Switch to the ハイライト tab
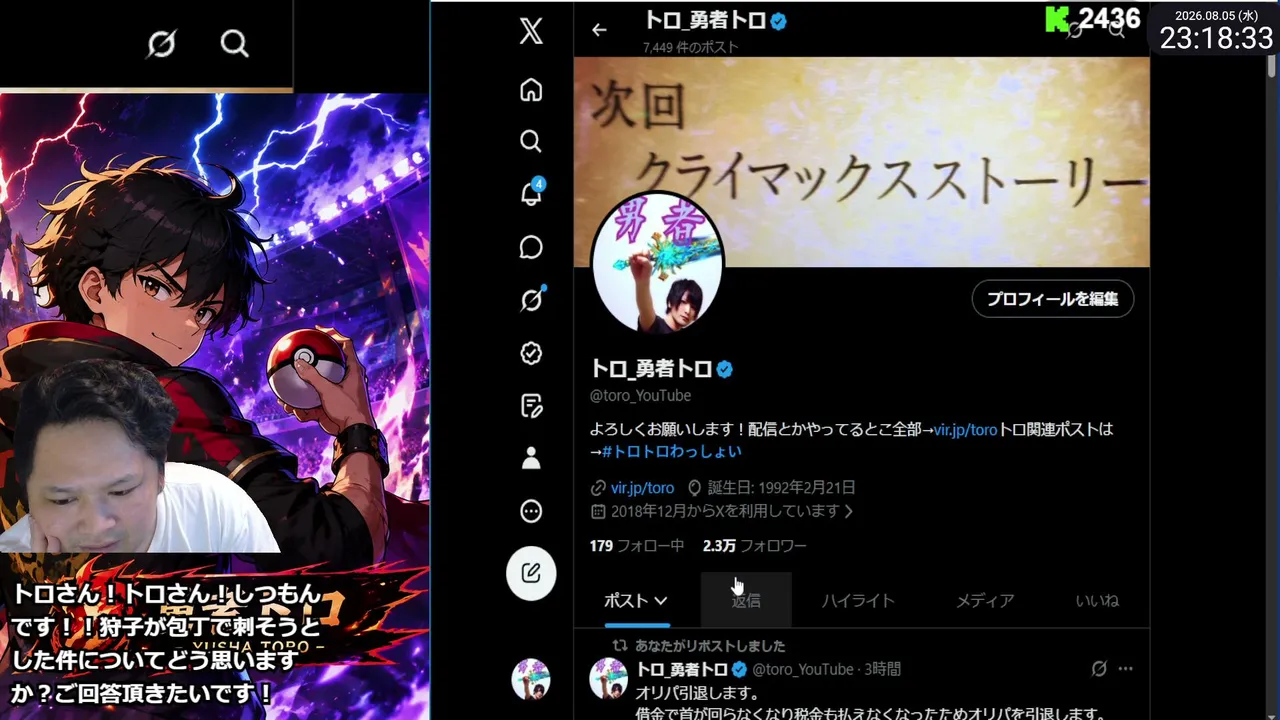The height and width of the screenshot is (720, 1280). (858, 600)
